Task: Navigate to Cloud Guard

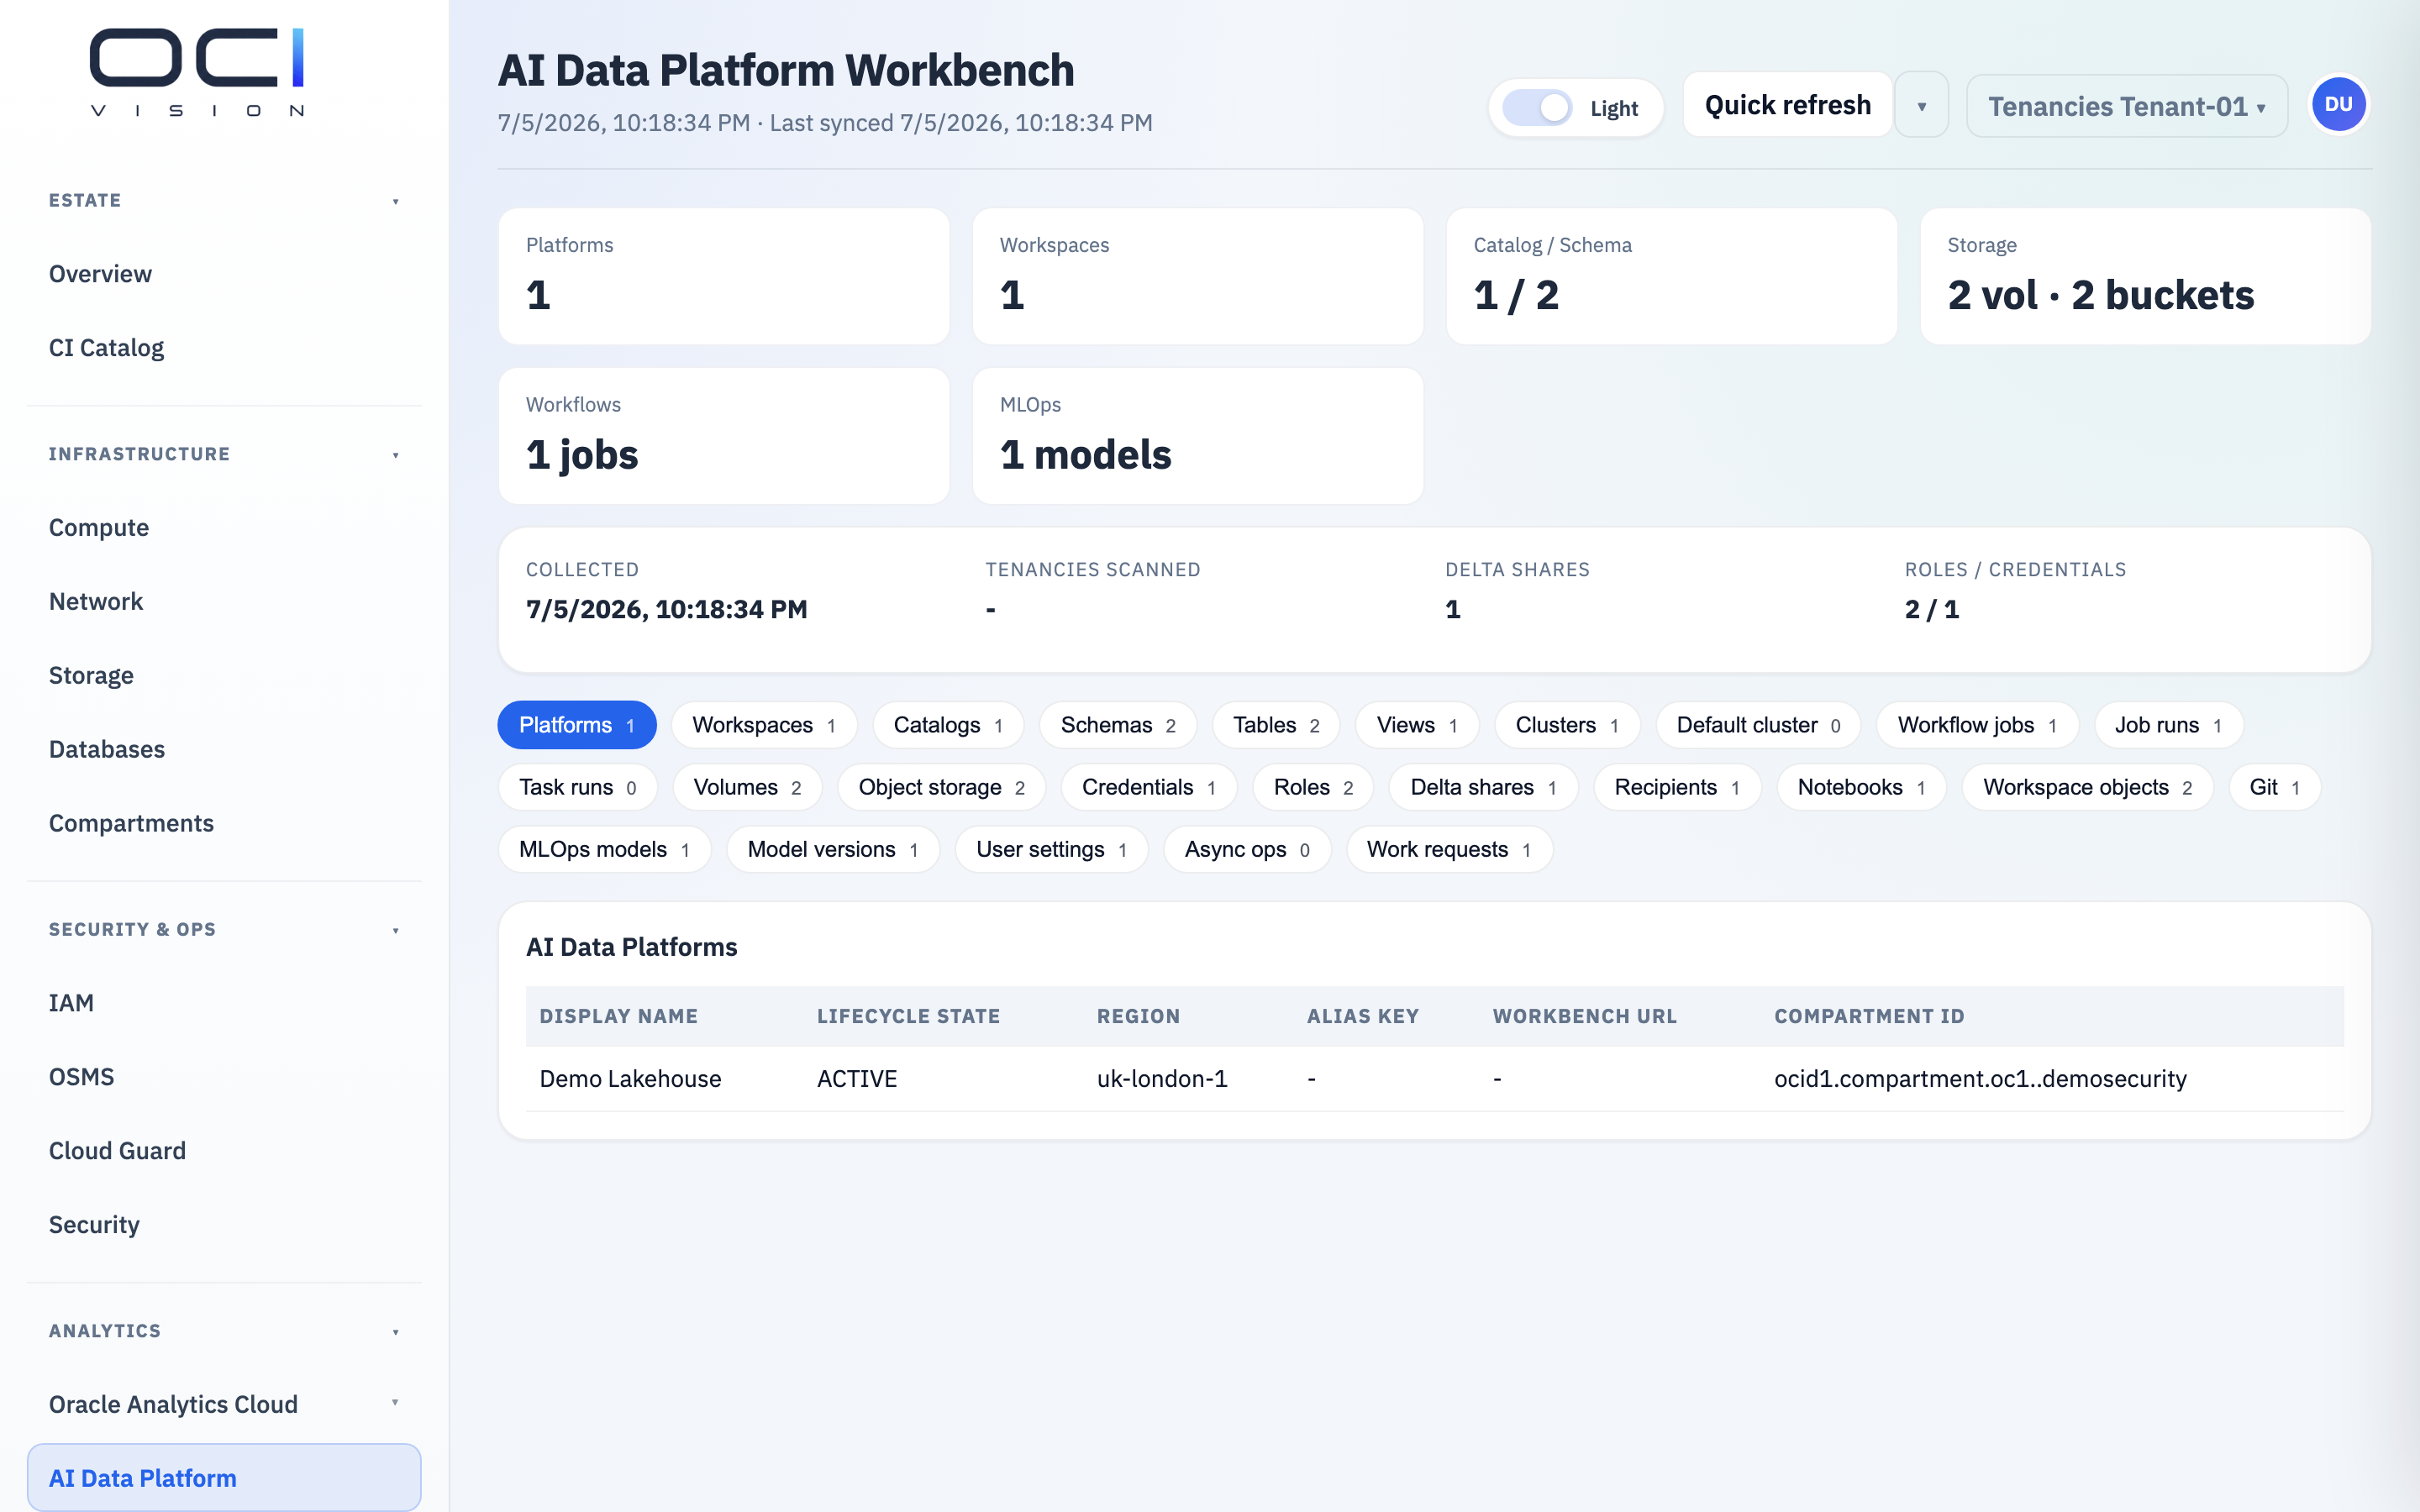Action: click(224, 1151)
